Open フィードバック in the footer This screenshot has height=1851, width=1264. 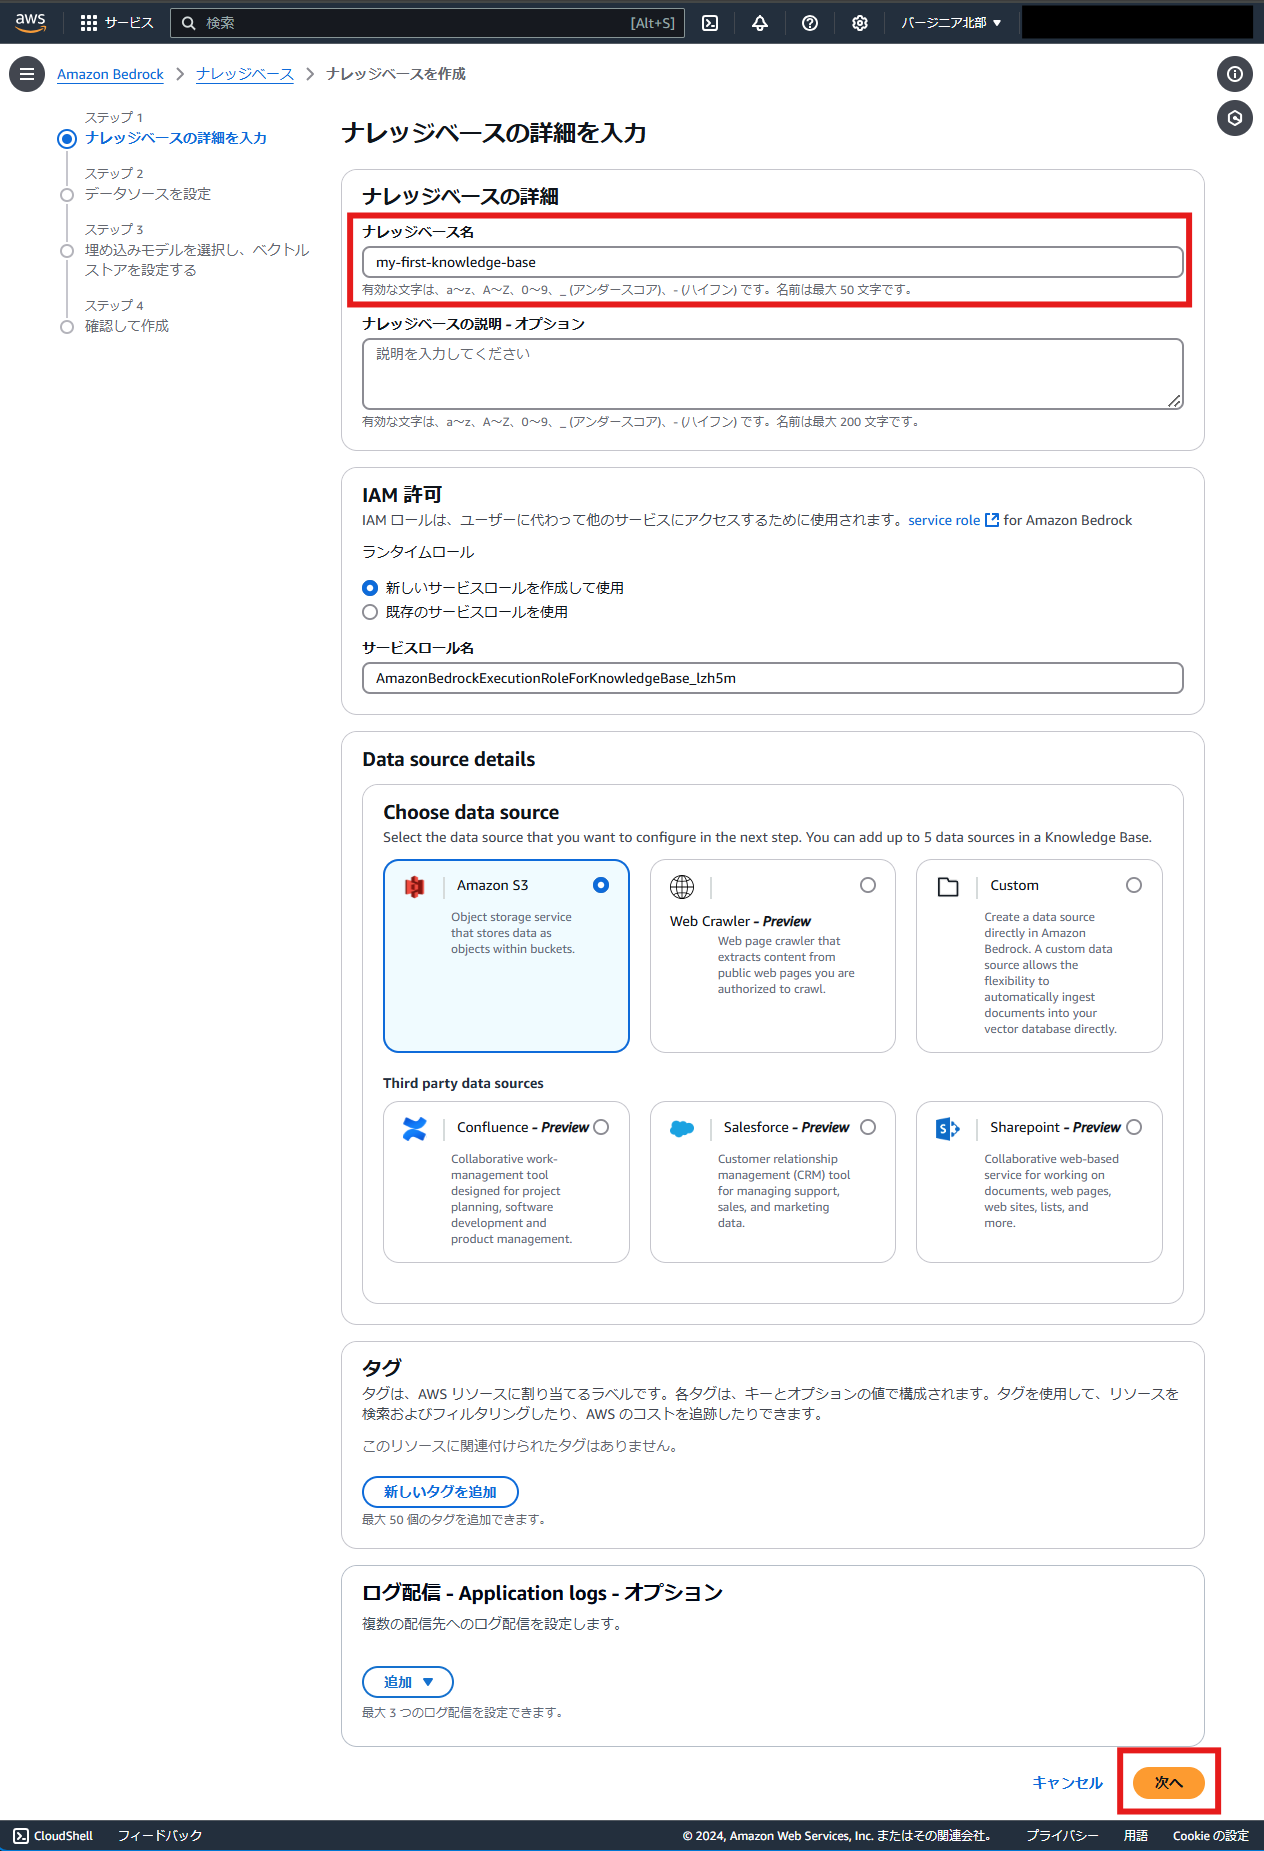point(160,1836)
